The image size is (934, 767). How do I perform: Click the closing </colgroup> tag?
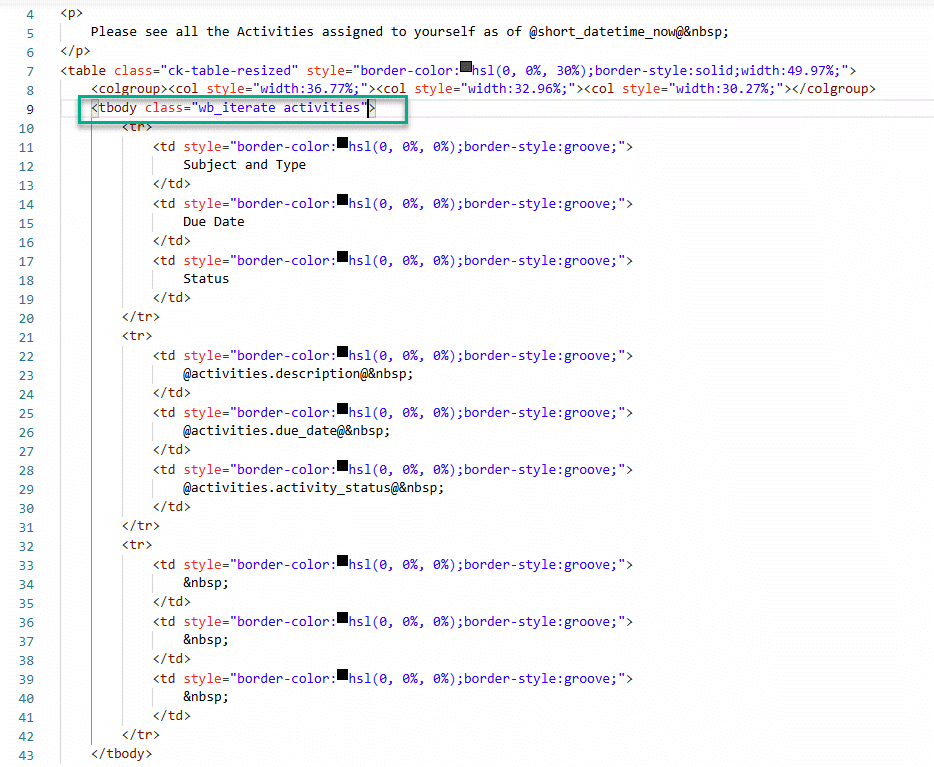click(x=834, y=89)
